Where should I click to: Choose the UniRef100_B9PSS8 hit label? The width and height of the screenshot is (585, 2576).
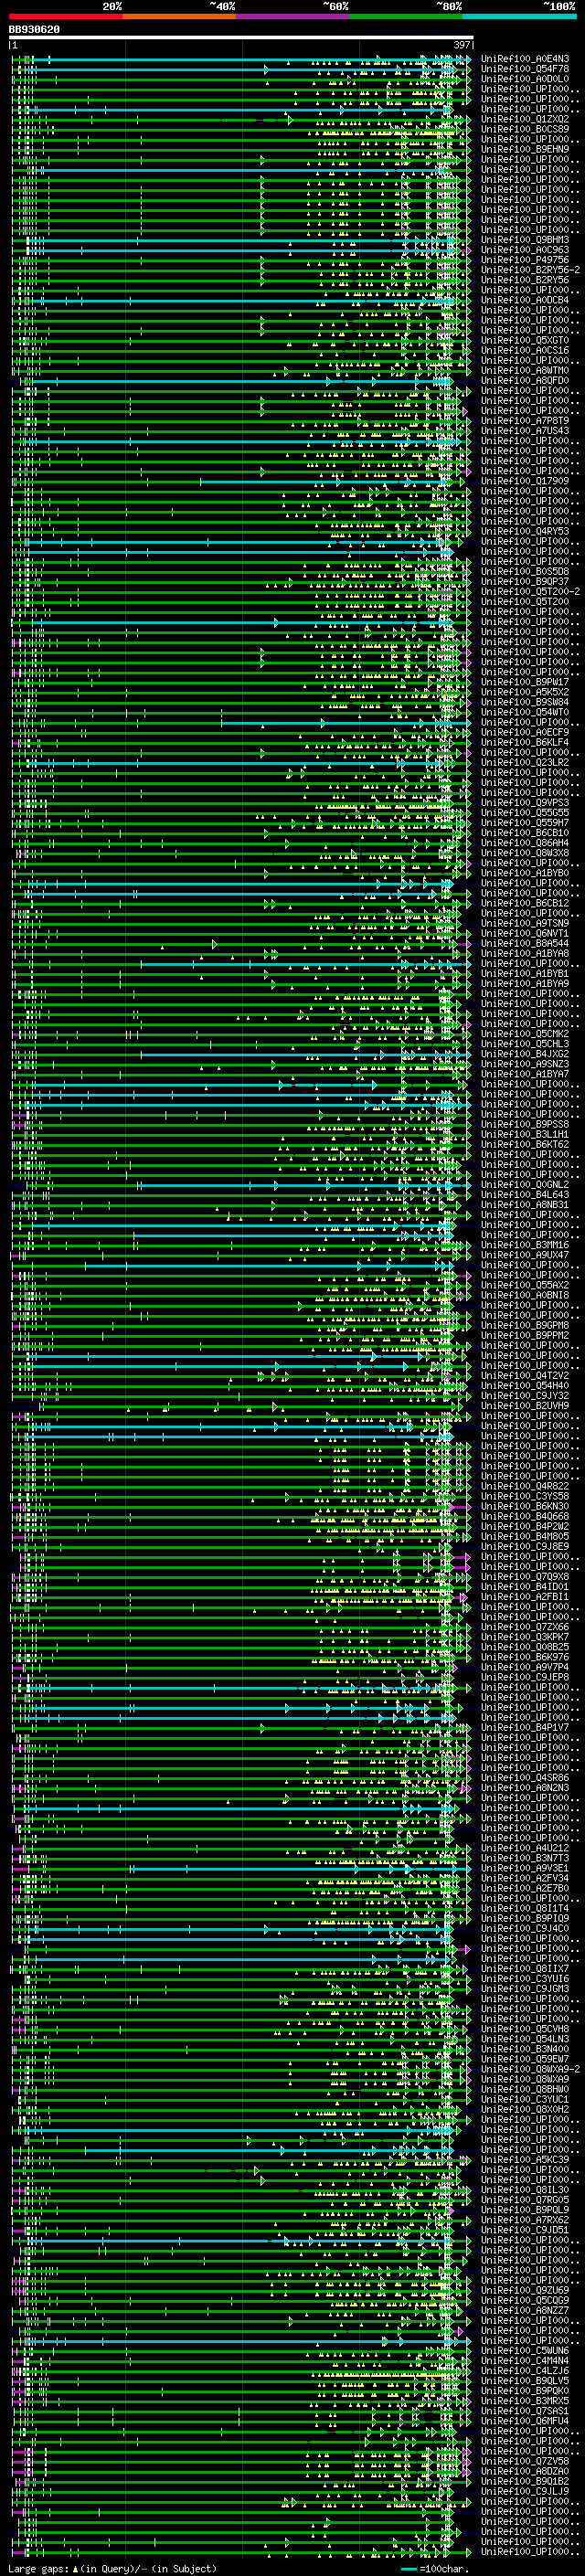pyautogui.click(x=524, y=1124)
